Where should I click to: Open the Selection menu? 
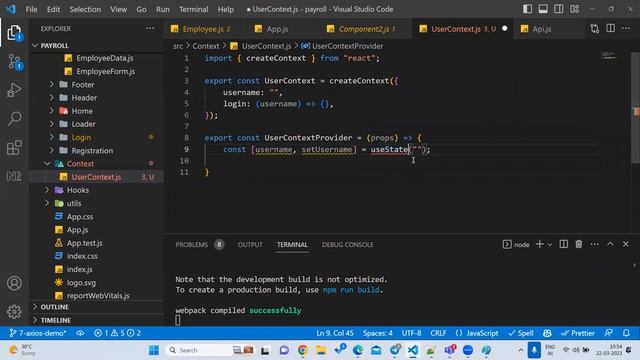[85, 9]
